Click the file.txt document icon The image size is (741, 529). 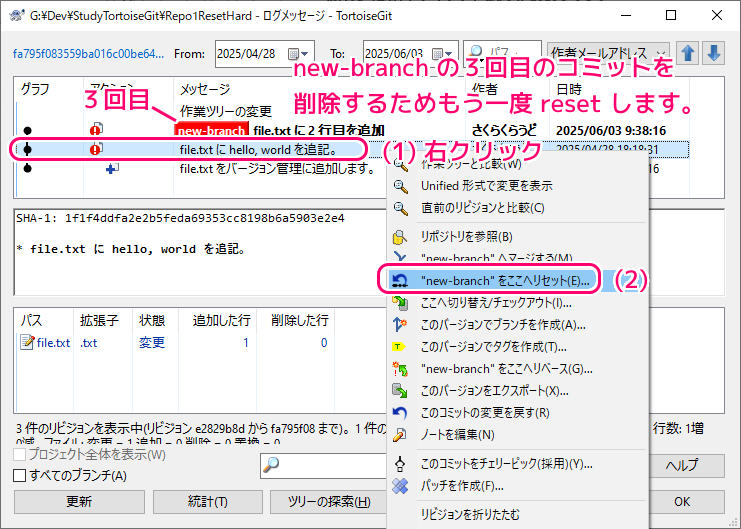pos(27,342)
